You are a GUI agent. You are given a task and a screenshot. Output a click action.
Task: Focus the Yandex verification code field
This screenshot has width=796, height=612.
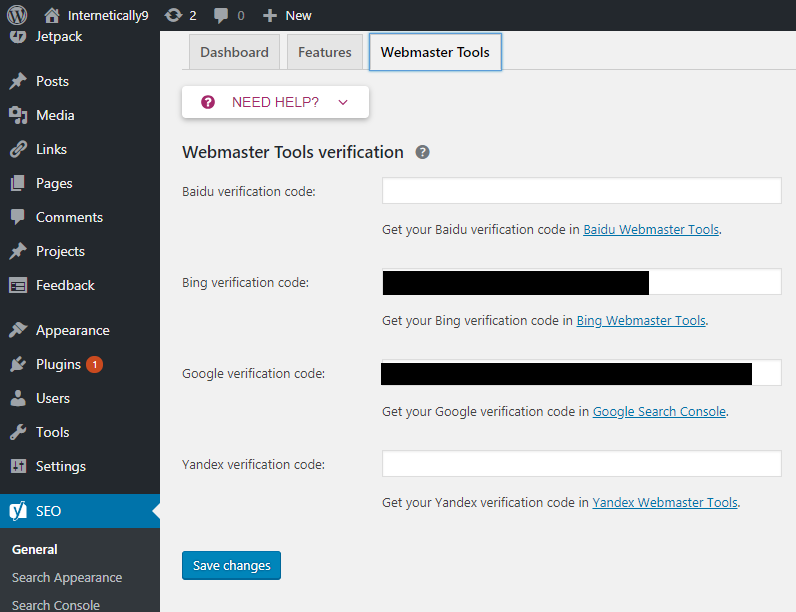point(582,463)
